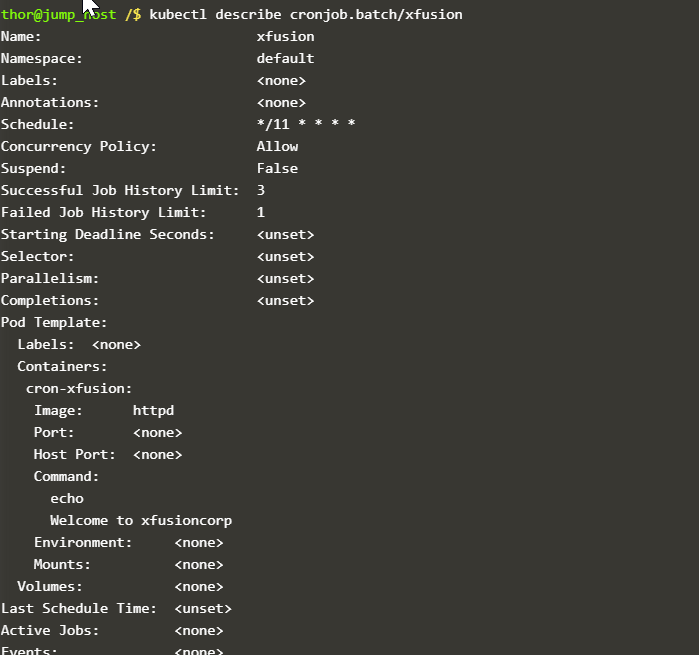Click the Name value xfusion

[285, 37]
